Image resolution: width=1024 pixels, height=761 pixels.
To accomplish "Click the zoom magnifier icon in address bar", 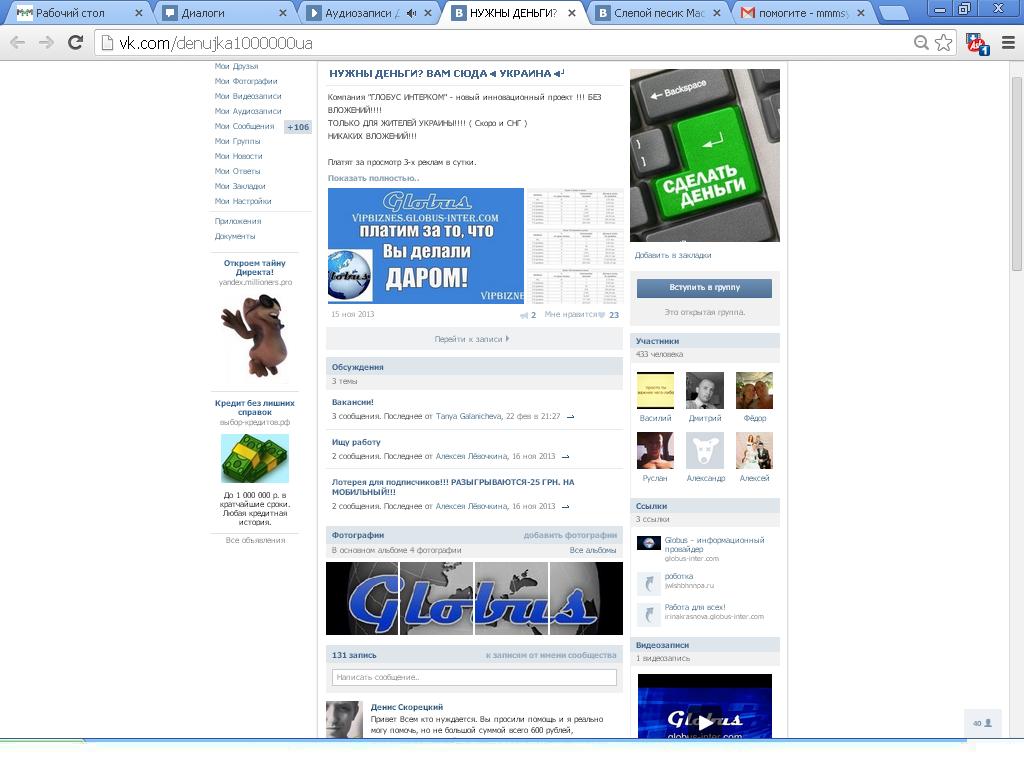I will [921, 43].
